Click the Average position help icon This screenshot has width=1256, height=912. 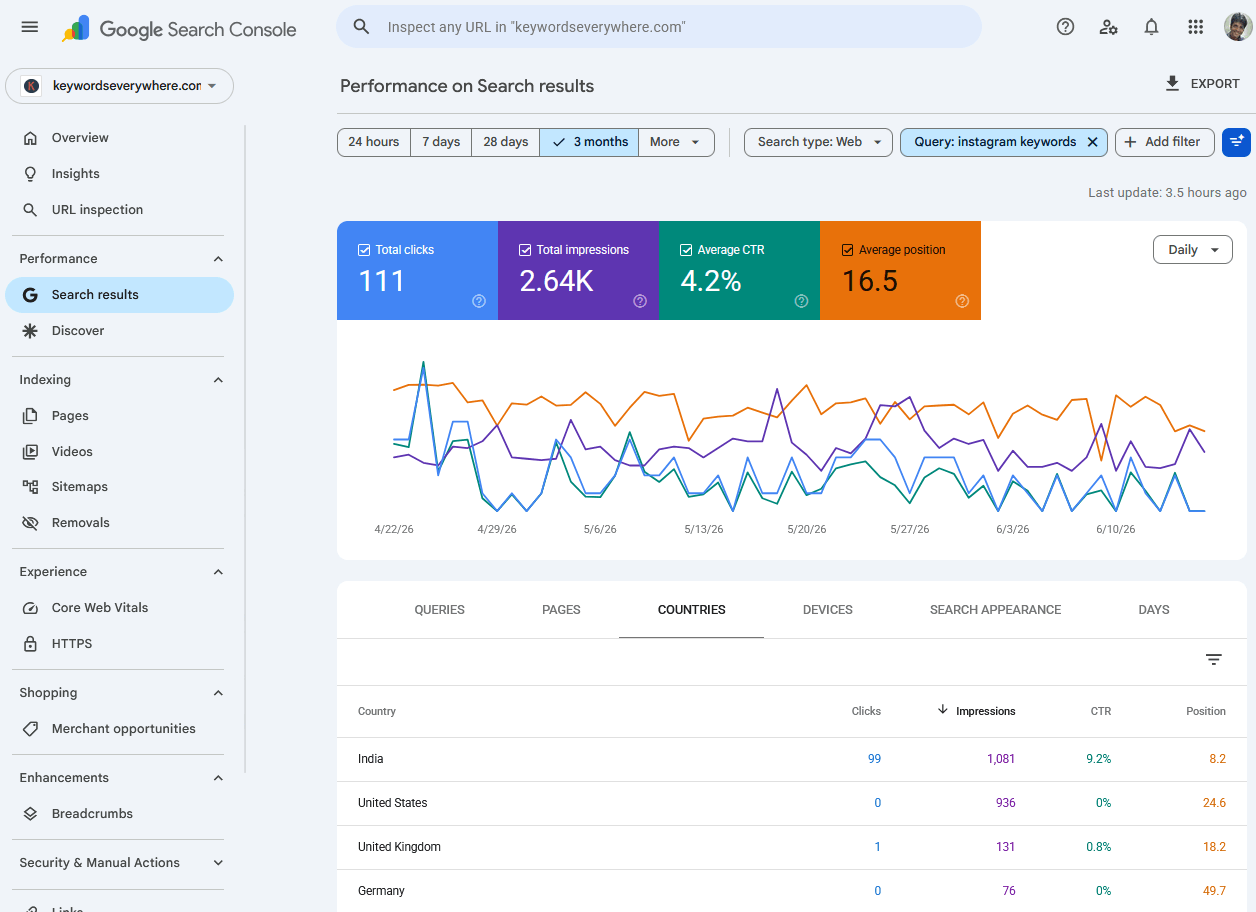tap(962, 301)
